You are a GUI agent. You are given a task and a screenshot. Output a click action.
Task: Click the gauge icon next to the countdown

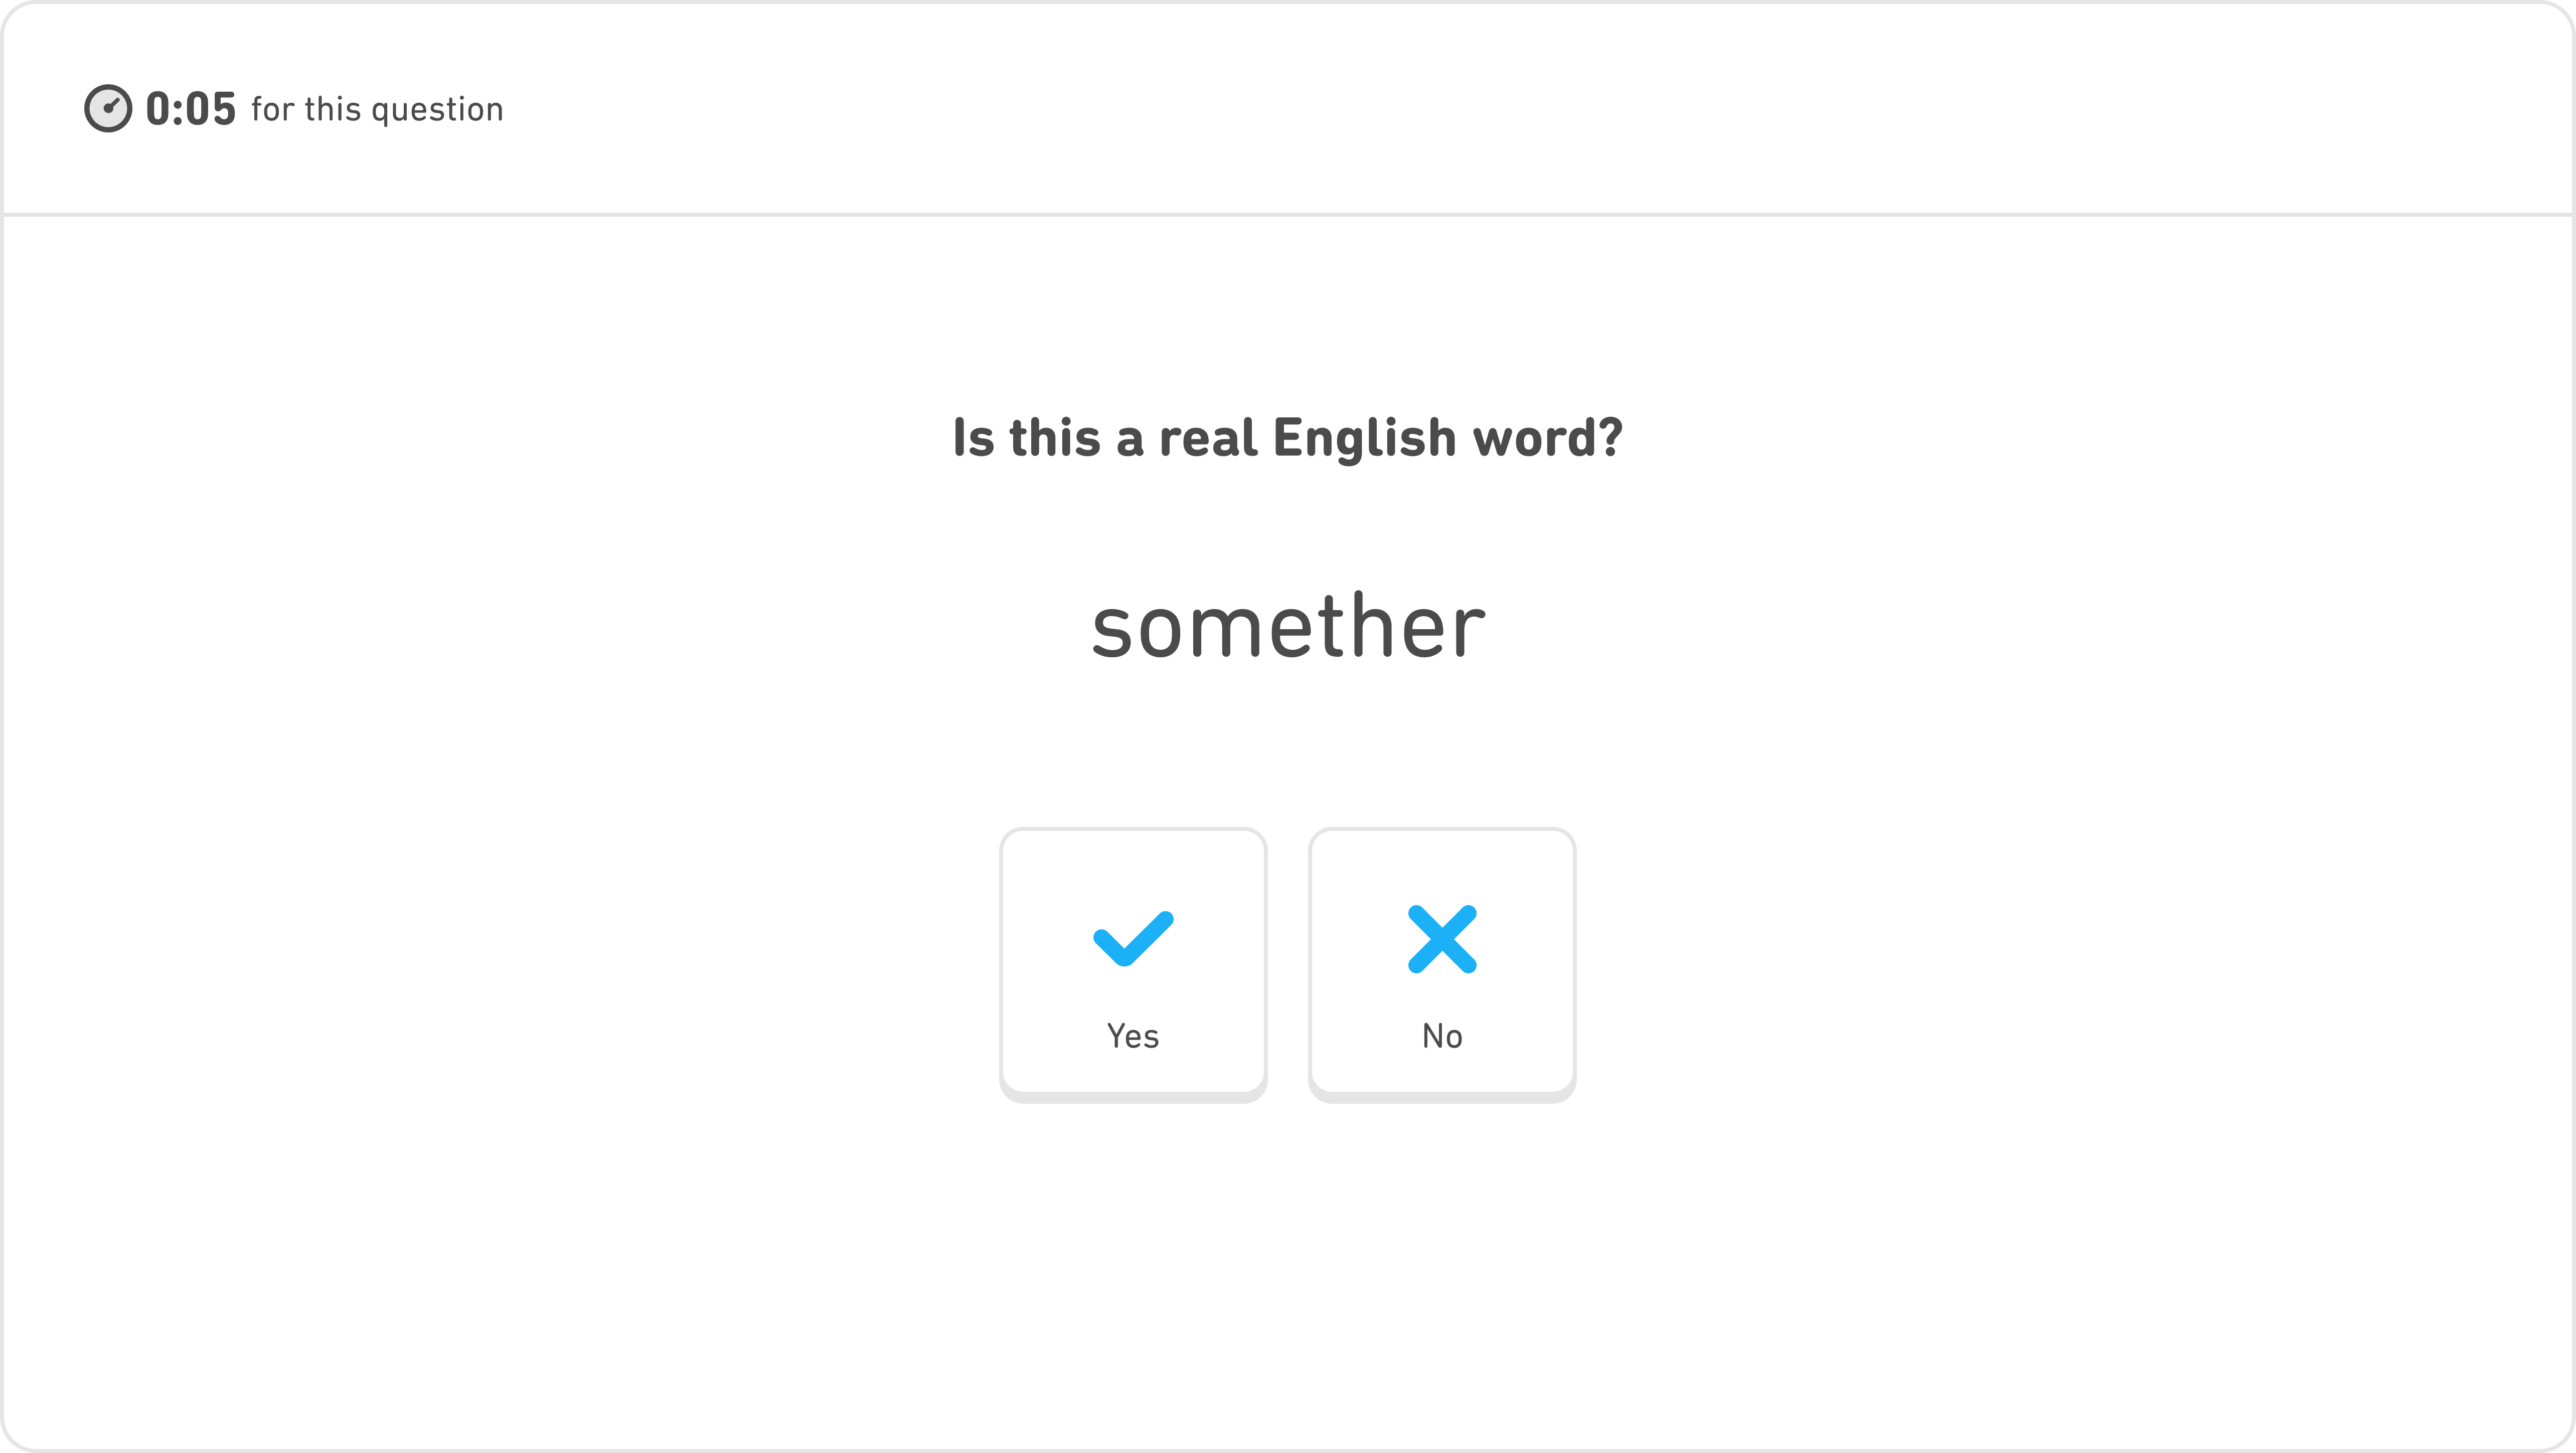click(108, 108)
